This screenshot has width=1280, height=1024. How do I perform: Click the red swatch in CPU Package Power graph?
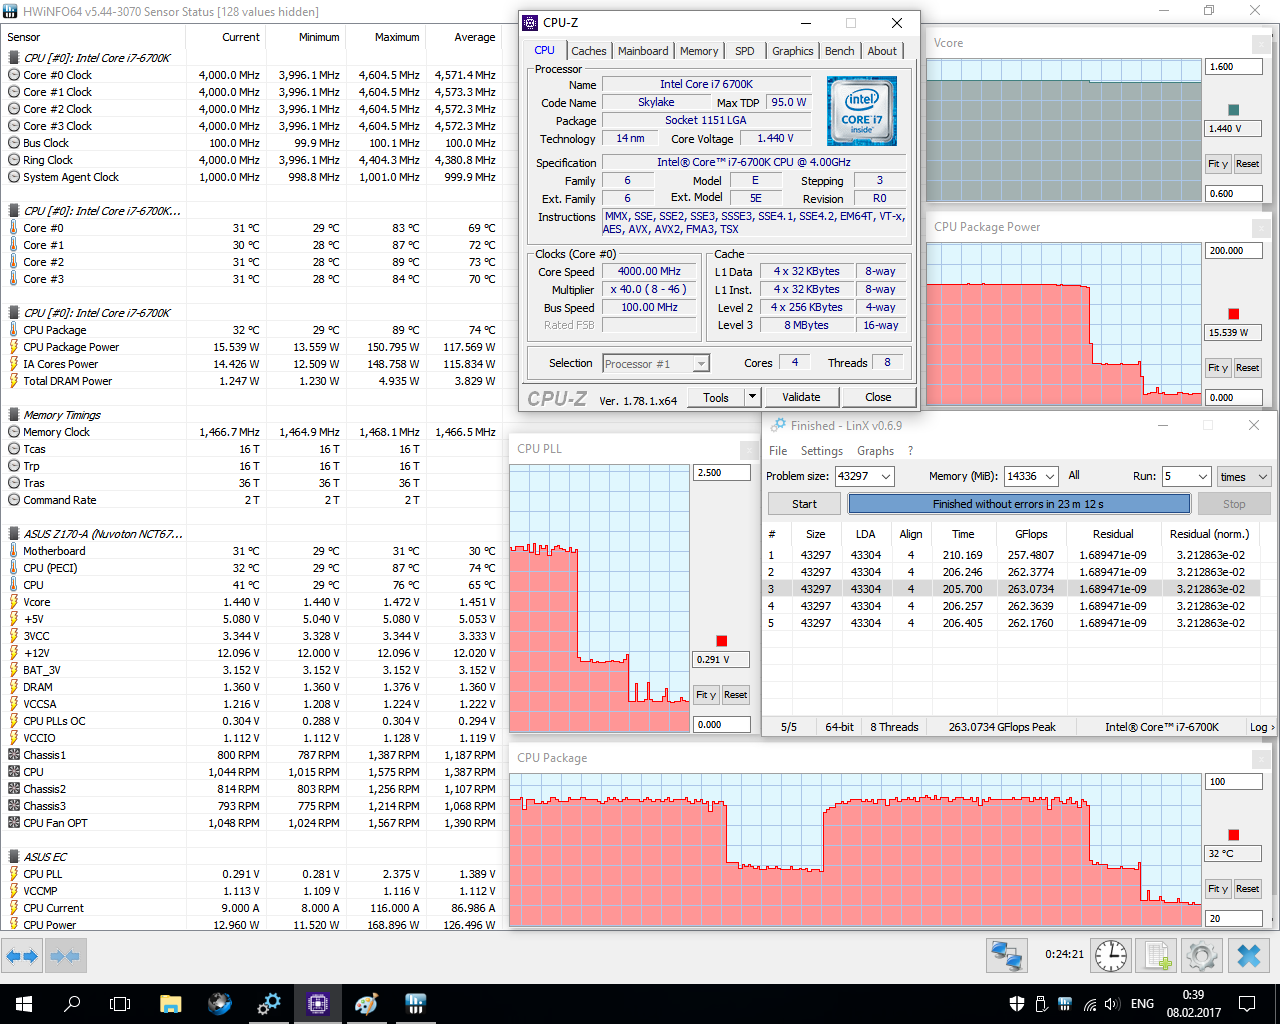1233,314
